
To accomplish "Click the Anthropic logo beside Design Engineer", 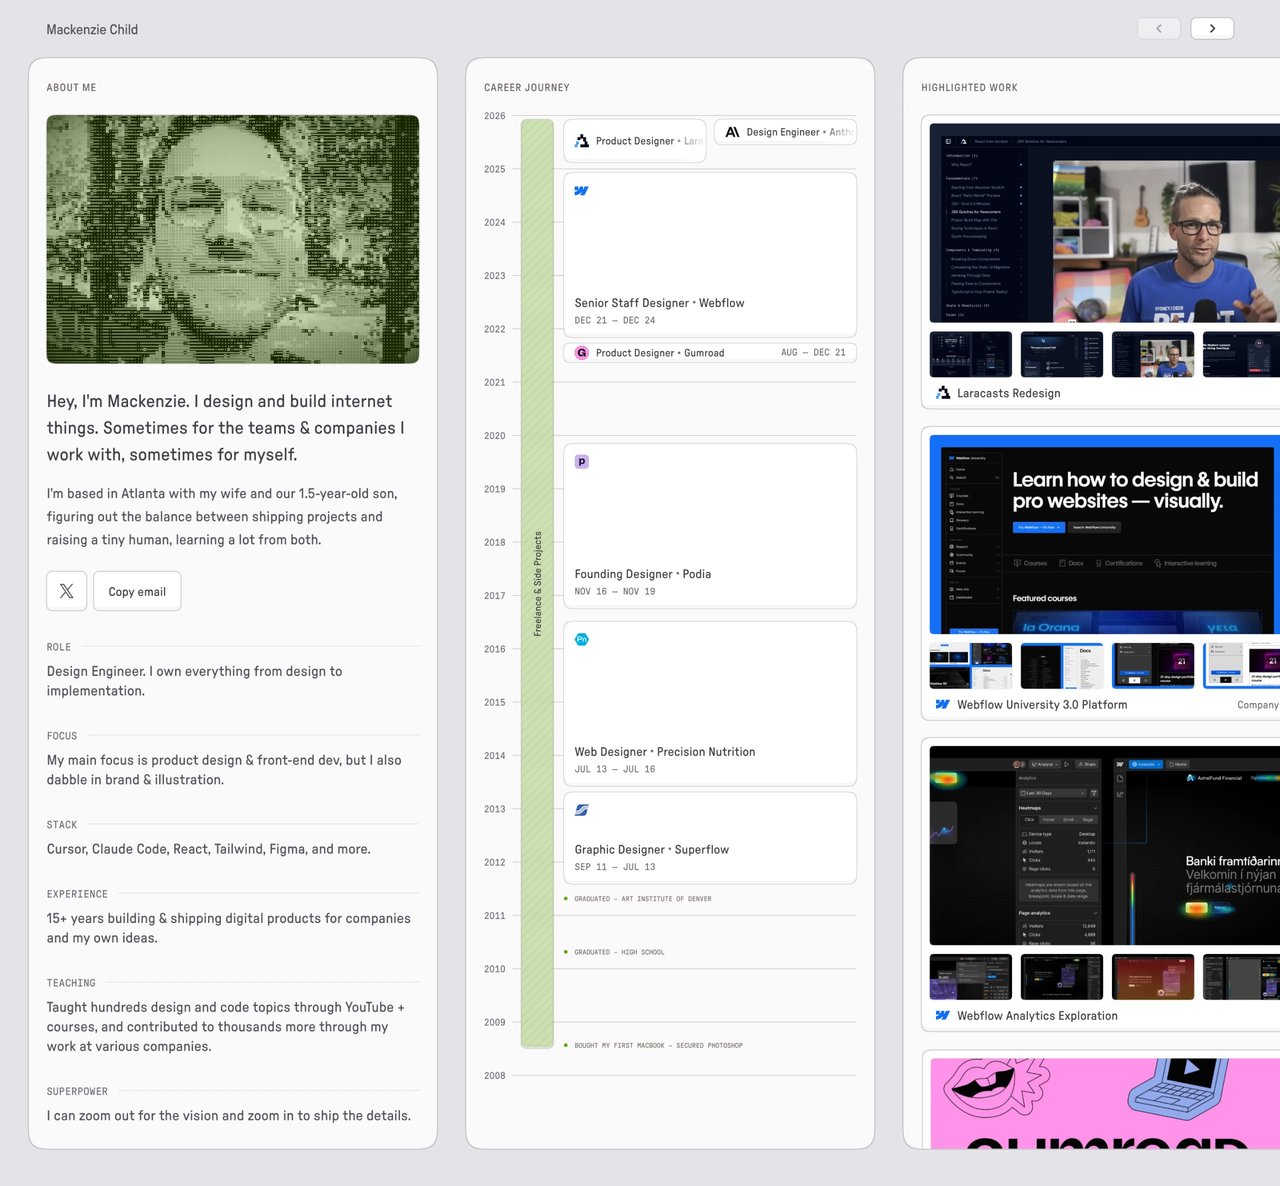I will coord(732,132).
